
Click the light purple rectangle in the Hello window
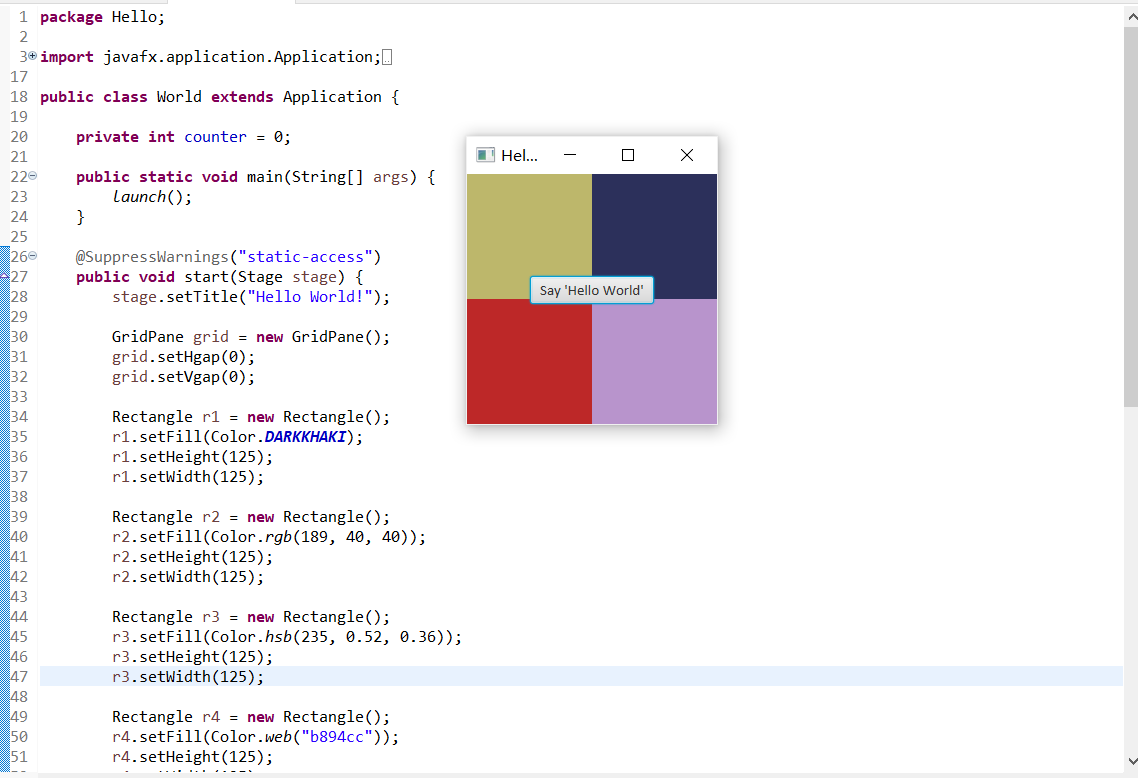point(655,361)
